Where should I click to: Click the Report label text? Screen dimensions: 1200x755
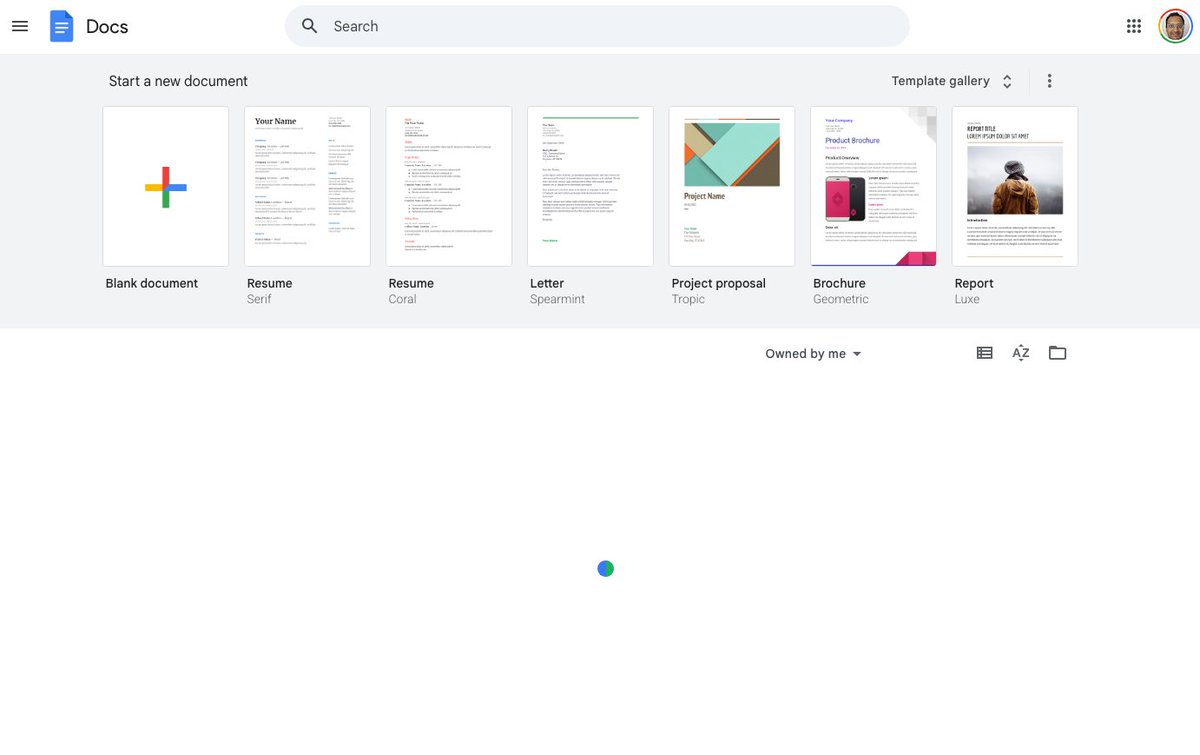(x=974, y=283)
